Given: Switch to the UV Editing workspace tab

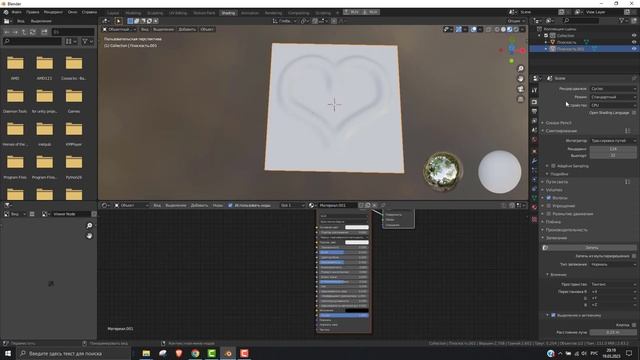Looking at the screenshot, I should click(178, 13).
